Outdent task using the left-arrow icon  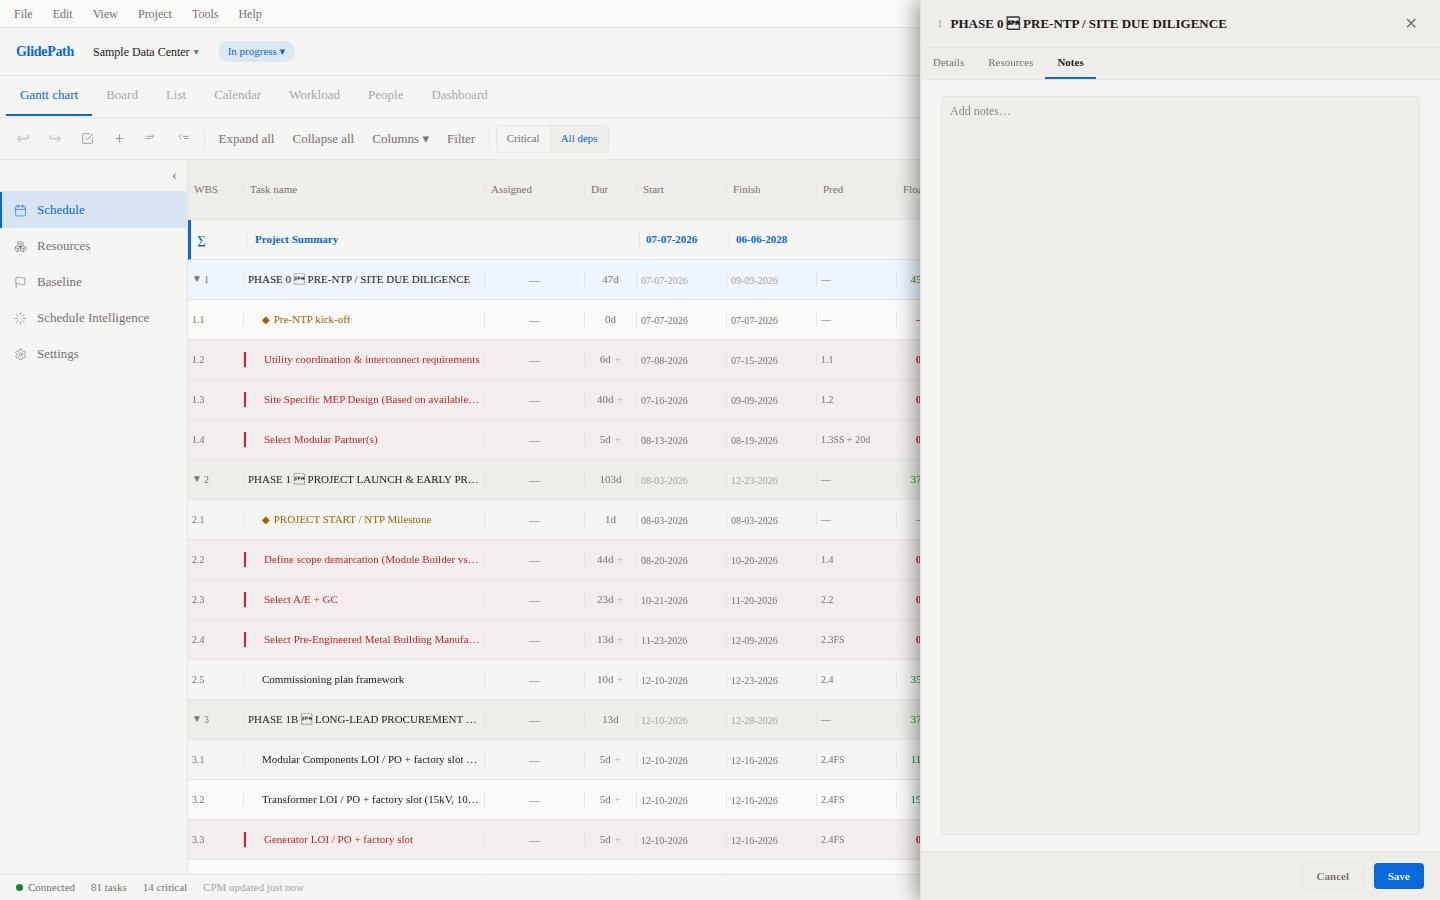point(183,139)
